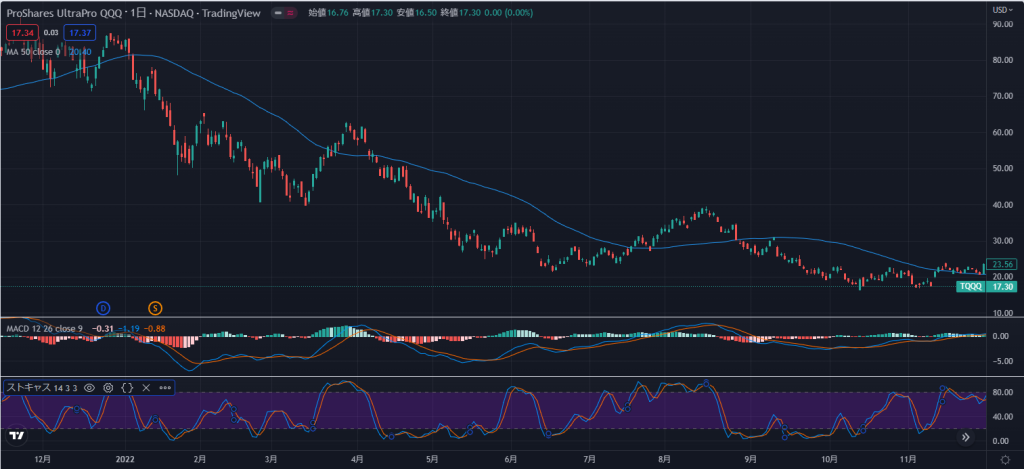Open Stochastic source code braces icon
The image size is (1024, 469).
pos(127,387)
